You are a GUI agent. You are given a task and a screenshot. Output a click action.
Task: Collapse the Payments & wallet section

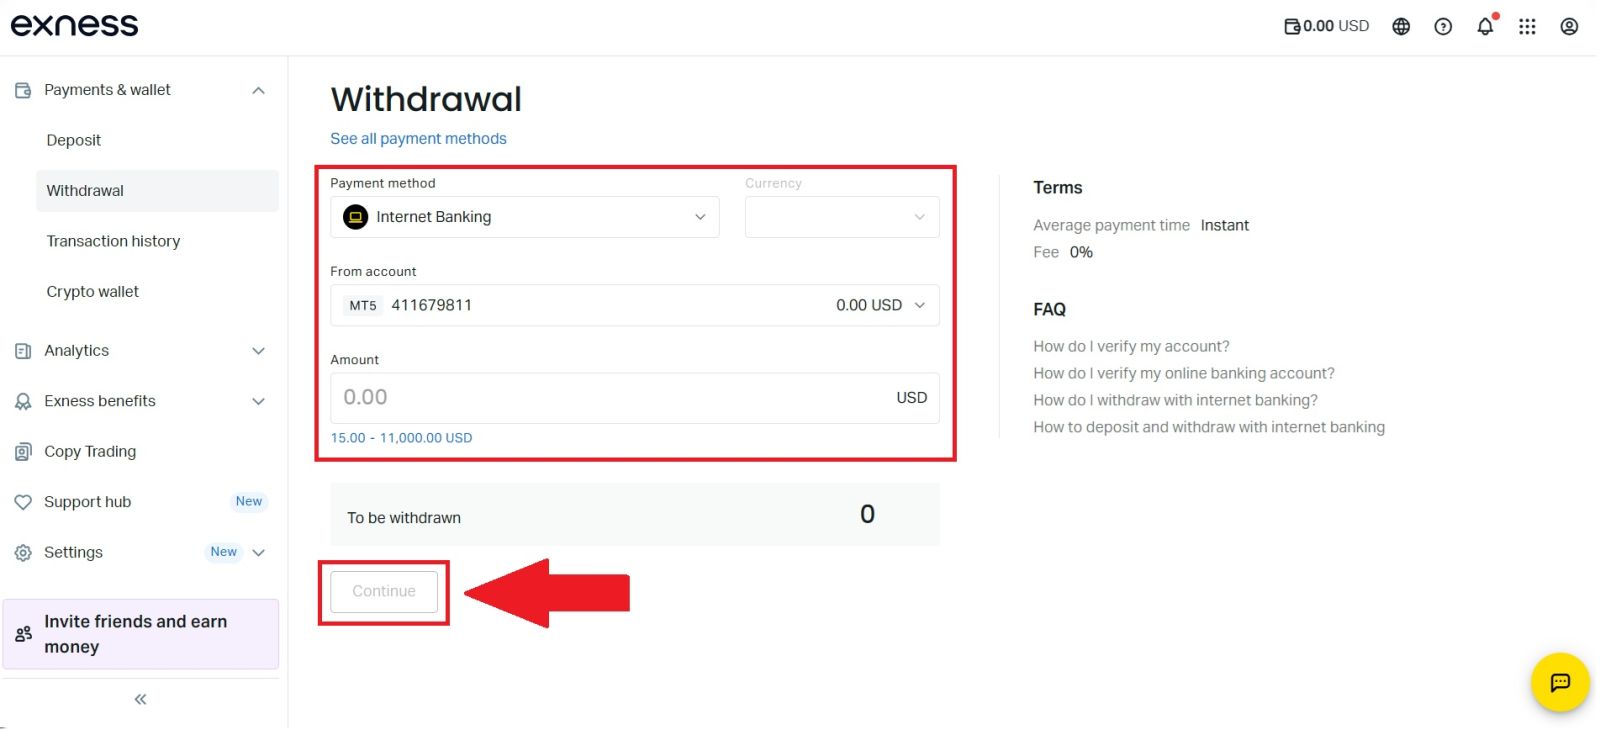[x=258, y=90]
